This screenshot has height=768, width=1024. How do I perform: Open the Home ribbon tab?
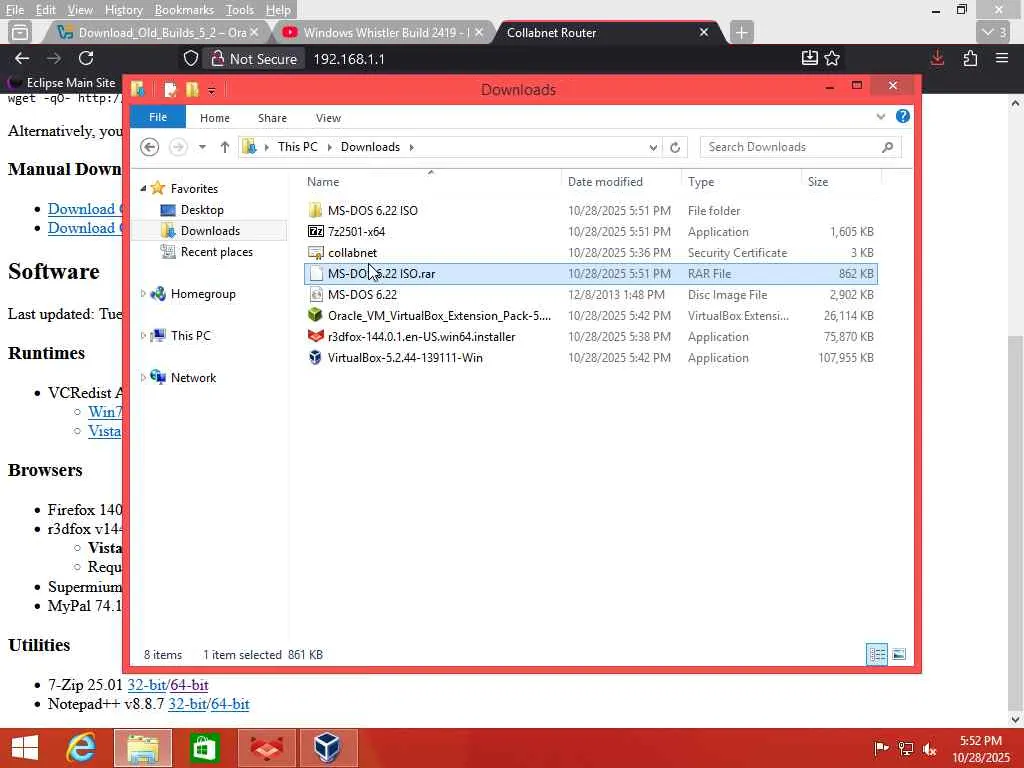tap(215, 118)
